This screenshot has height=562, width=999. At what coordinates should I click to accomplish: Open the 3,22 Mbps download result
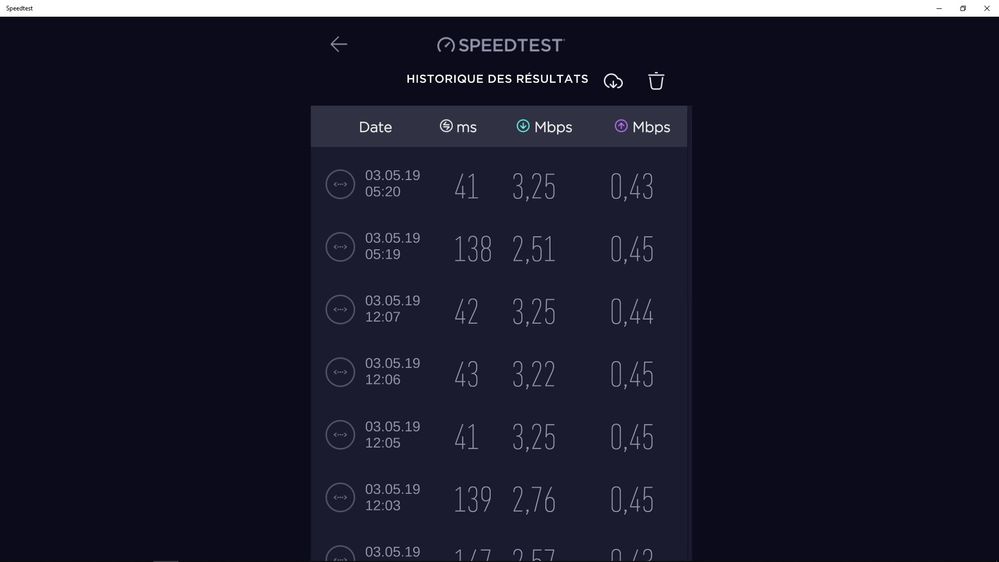pyautogui.click(x=499, y=373)
